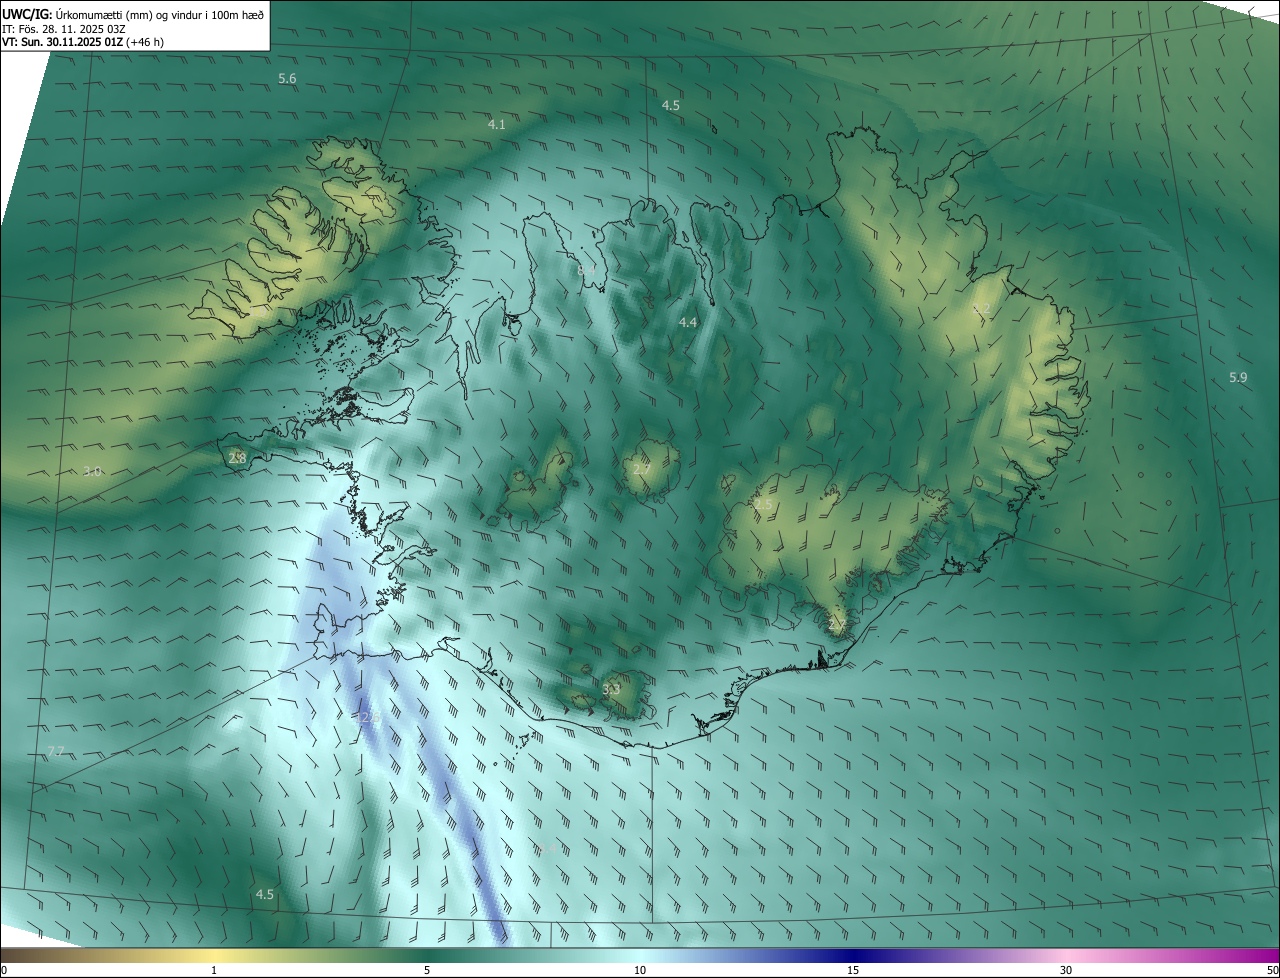Click the 5 tick on the color scale
The height and width of the screenshot is (978, 1280).
427,970
